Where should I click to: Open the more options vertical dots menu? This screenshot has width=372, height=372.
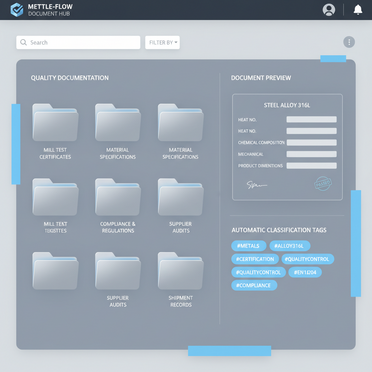click(x=349, y=42)
